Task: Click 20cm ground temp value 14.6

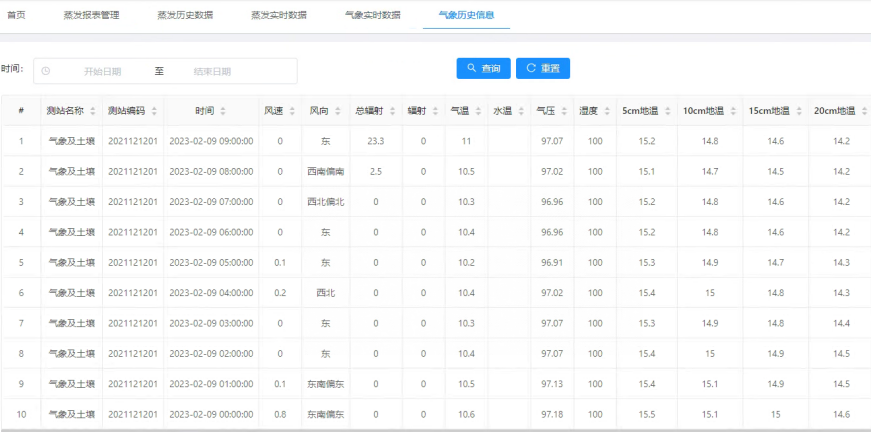Action: point(841,414)
